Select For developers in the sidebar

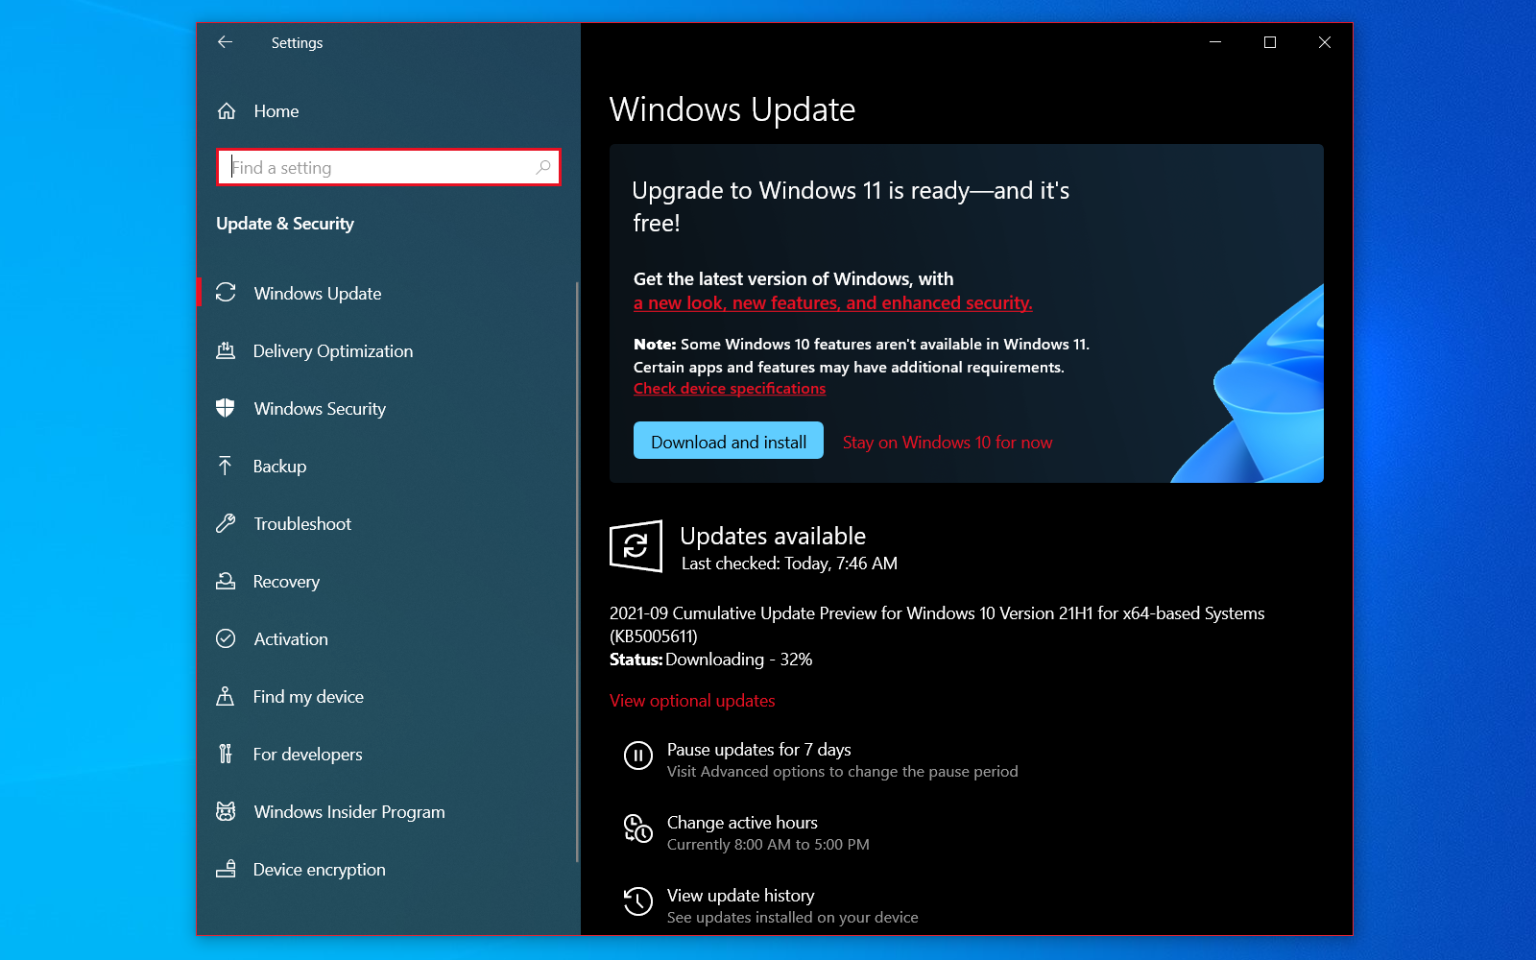(x=307, y=754)
